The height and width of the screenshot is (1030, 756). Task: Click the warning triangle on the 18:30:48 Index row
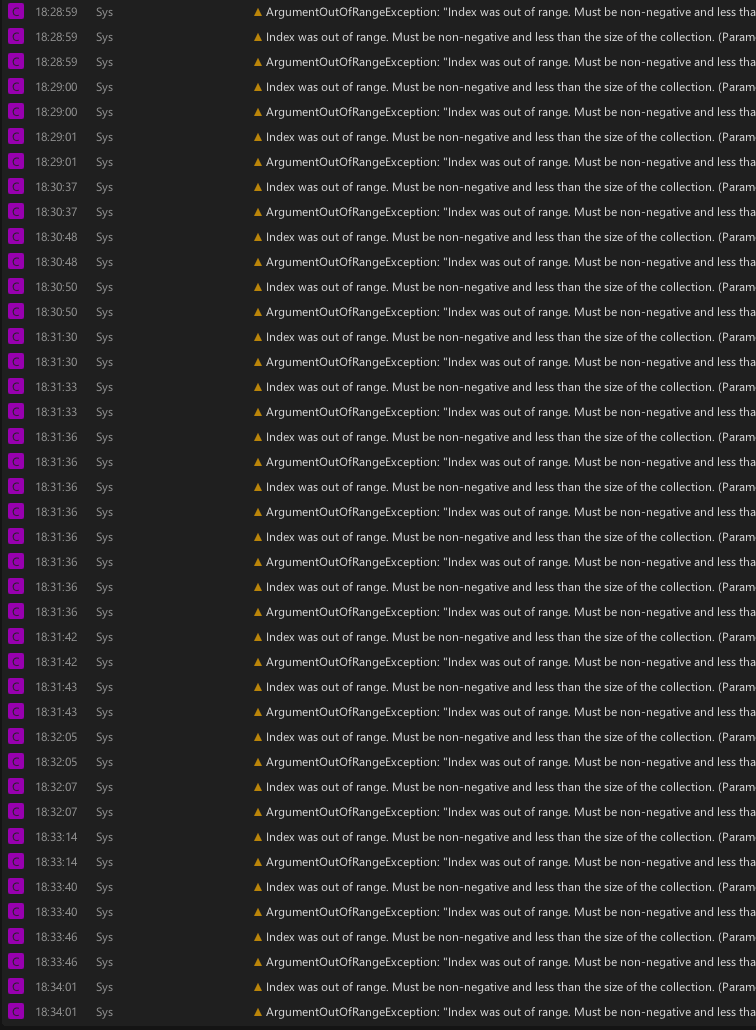[x=258, y=237]
